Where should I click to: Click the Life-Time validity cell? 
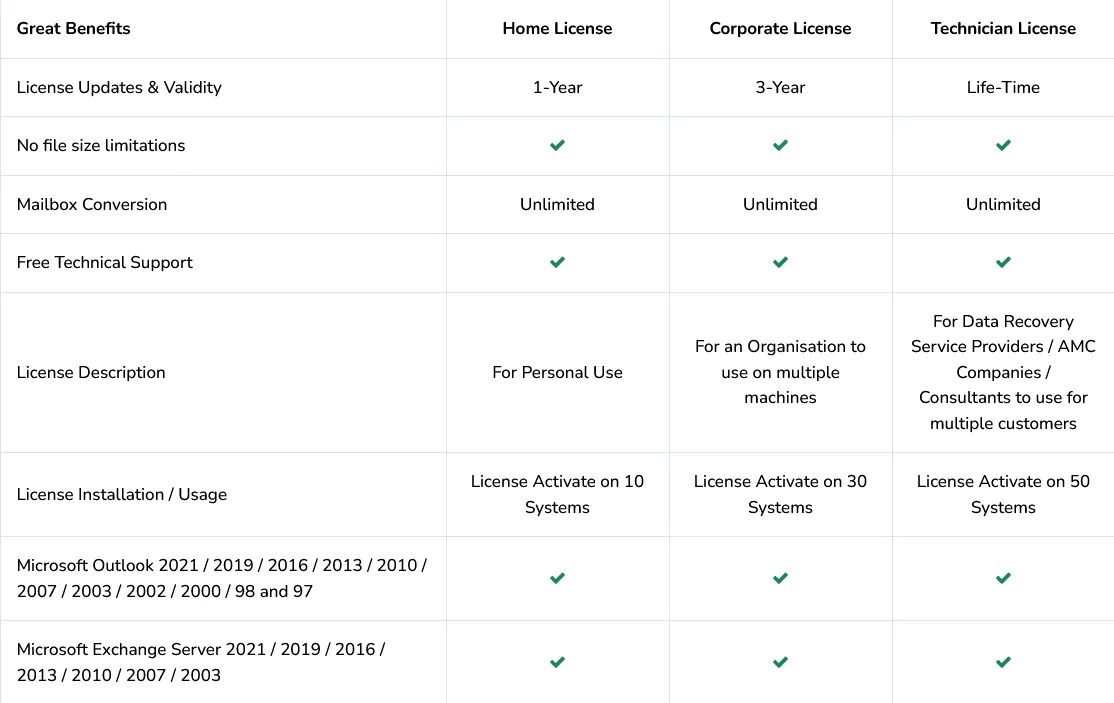coord(1003,87)
